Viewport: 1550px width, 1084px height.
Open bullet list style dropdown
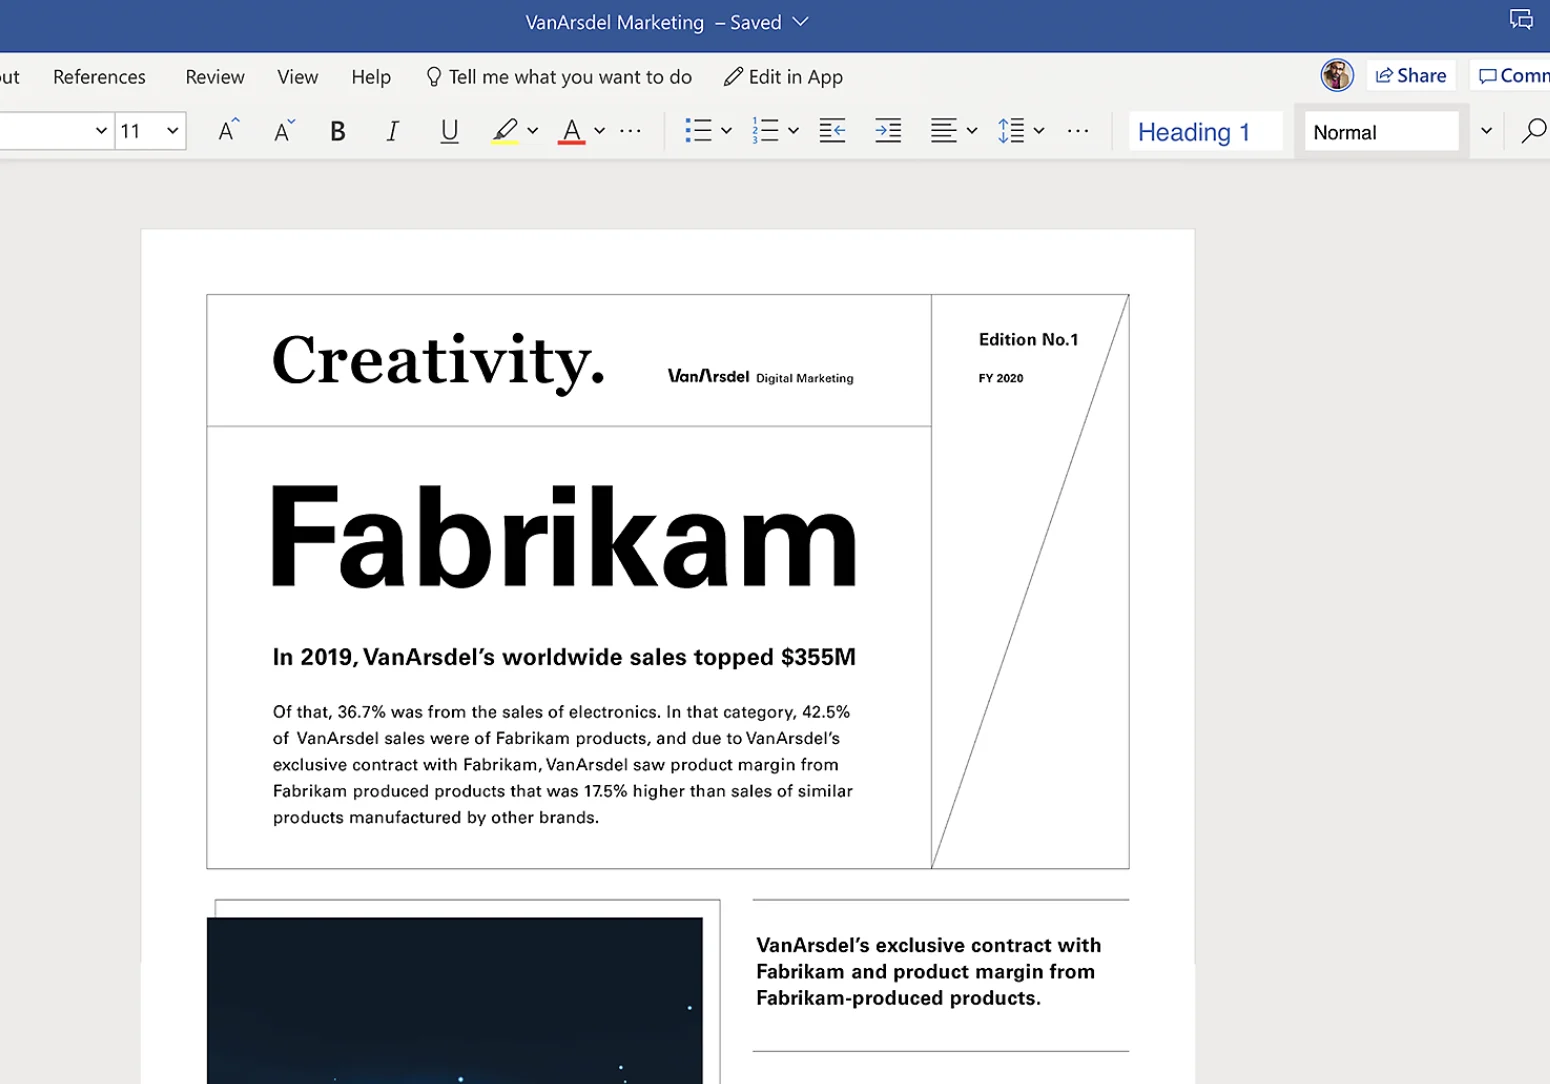[x=727, y=131]
